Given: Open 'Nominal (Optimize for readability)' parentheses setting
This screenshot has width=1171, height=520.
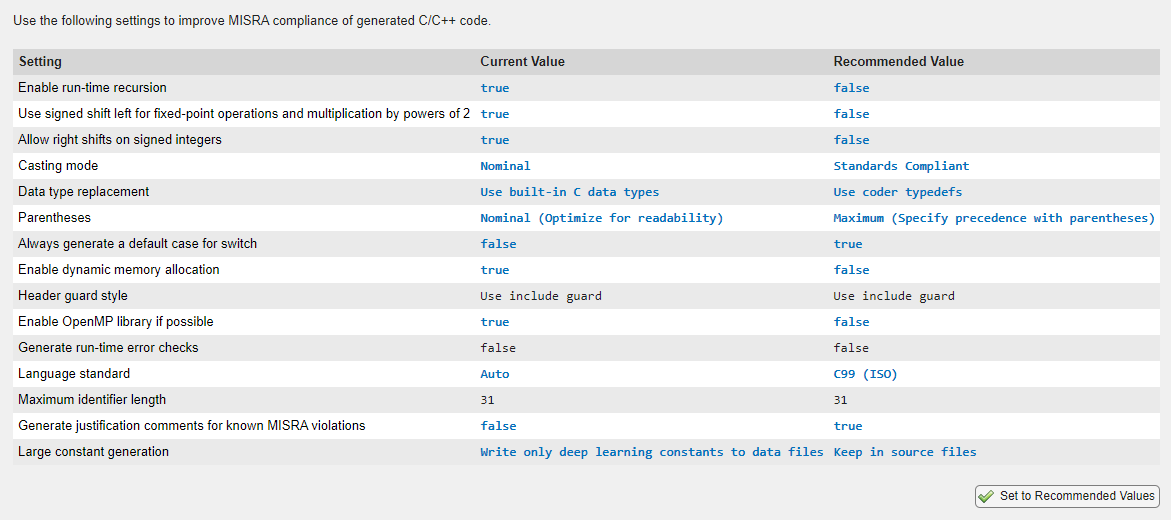Looking at the screenshot, I should click(601, 218).
